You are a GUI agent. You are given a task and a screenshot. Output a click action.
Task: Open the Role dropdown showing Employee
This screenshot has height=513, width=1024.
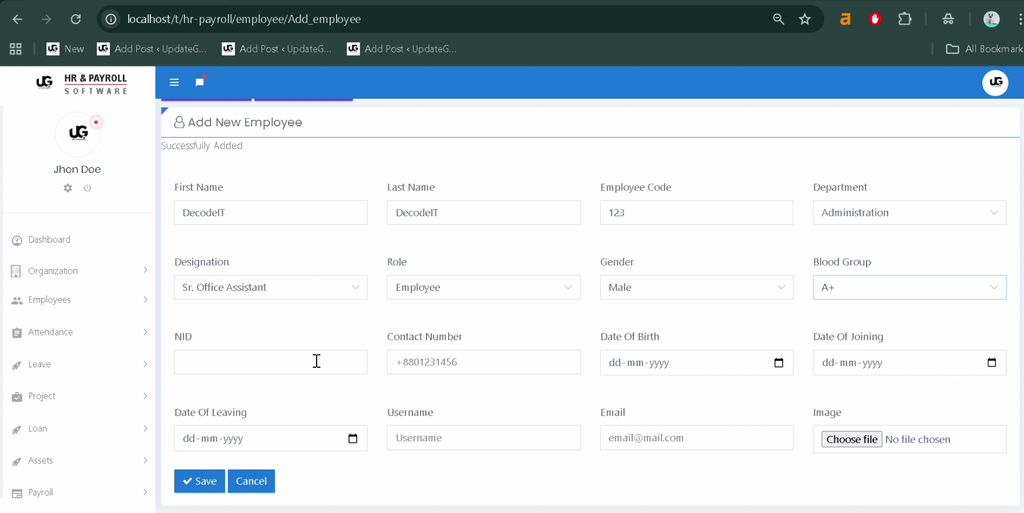click(483, 287)
